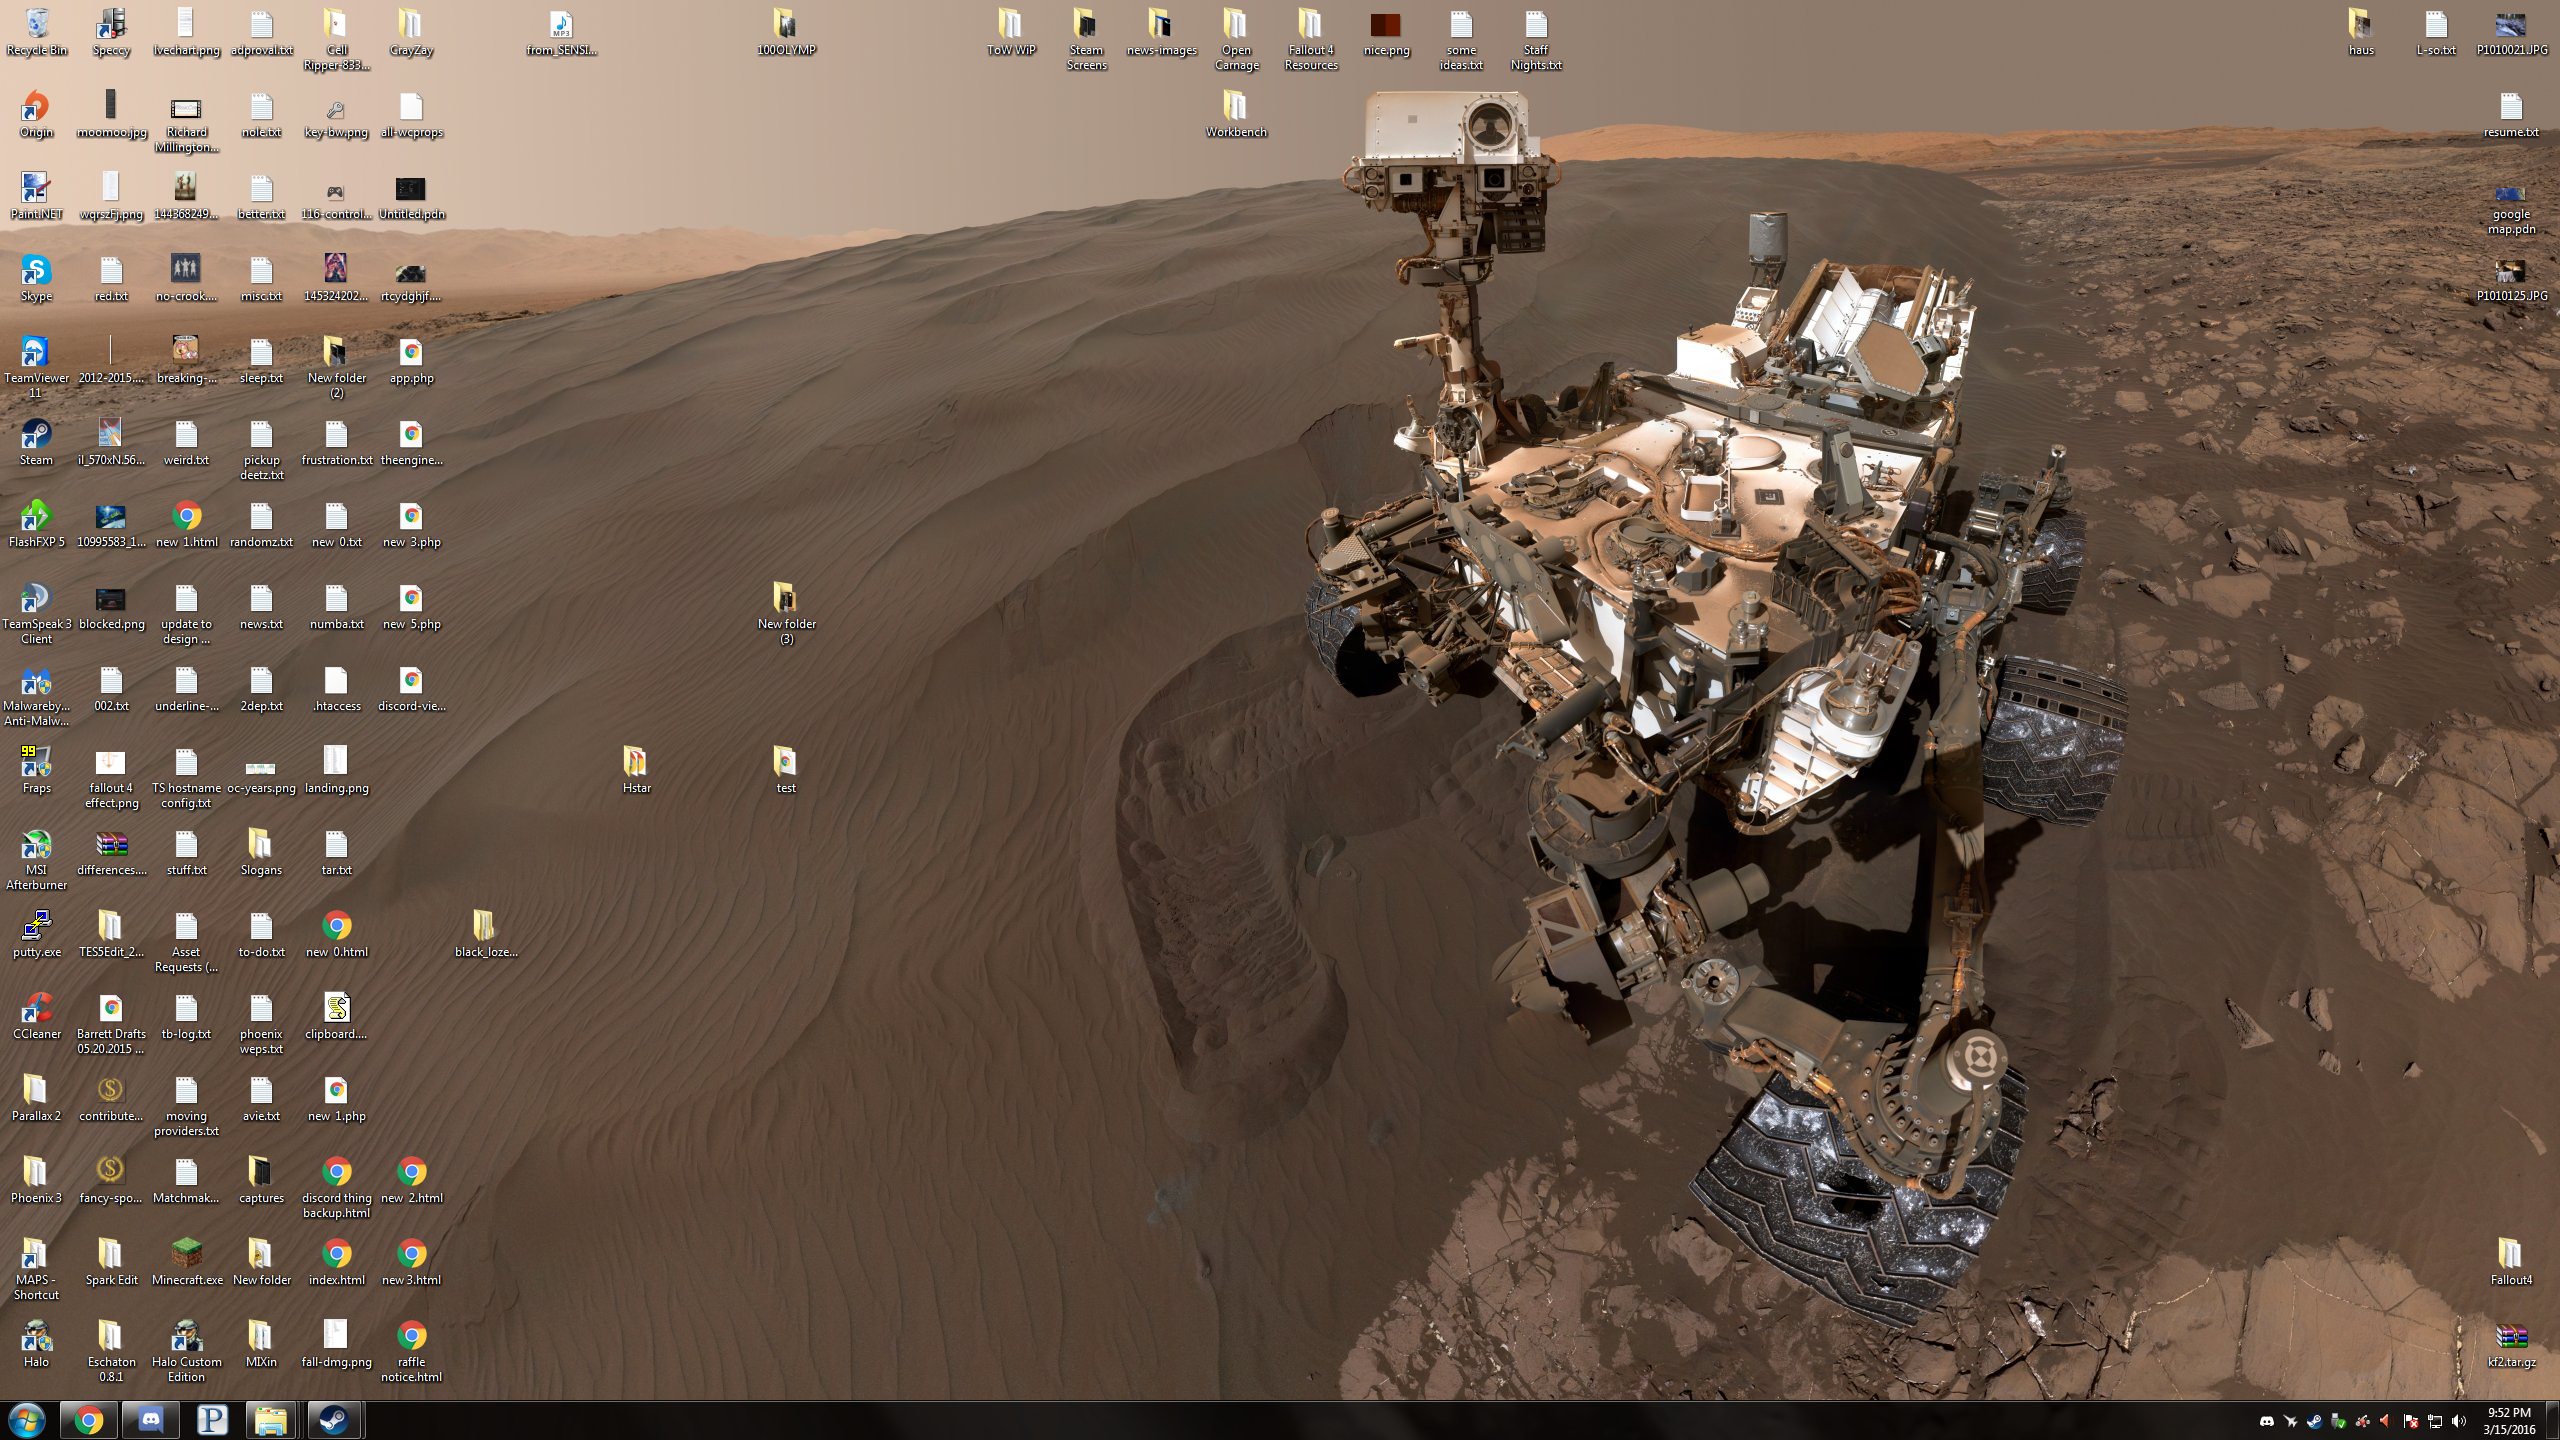Select the test folder icon
The image size is (2560, 1440).
786,770
